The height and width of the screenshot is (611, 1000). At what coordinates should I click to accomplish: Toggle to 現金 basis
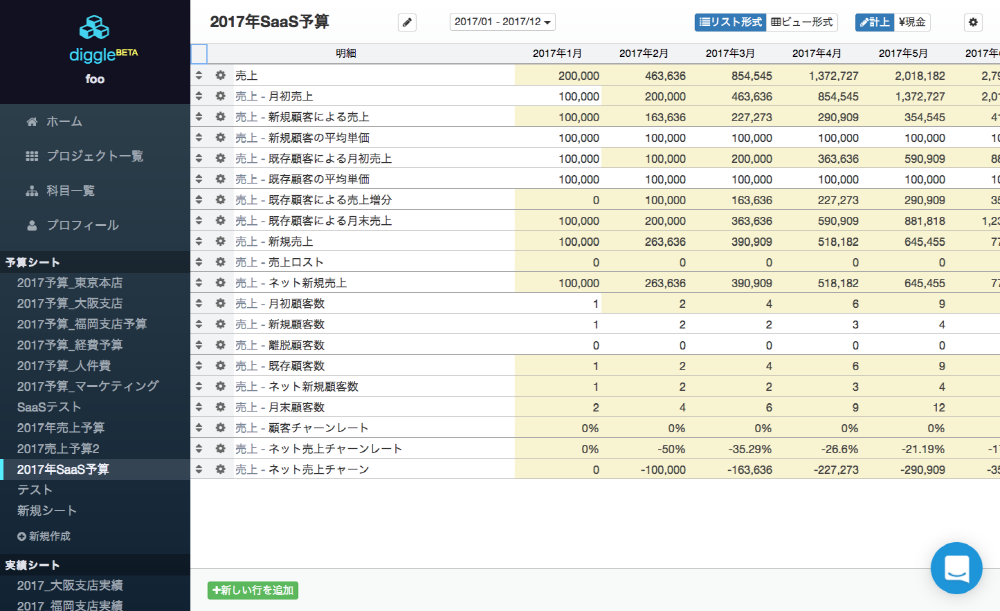(x=913, y=22)
